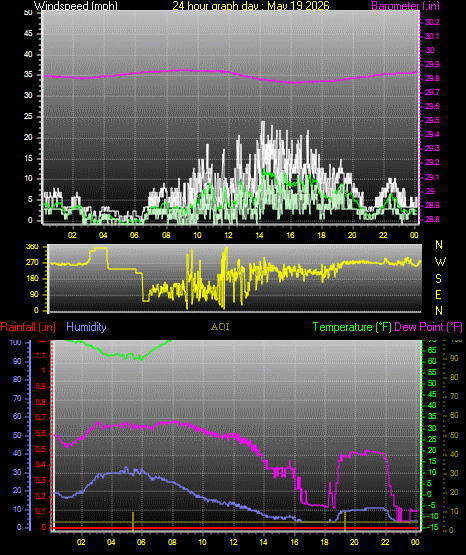Click the Humidity legend label
The height and width of the screenshot is (555, 466).
pyautogui.click(x=86, y=326)
